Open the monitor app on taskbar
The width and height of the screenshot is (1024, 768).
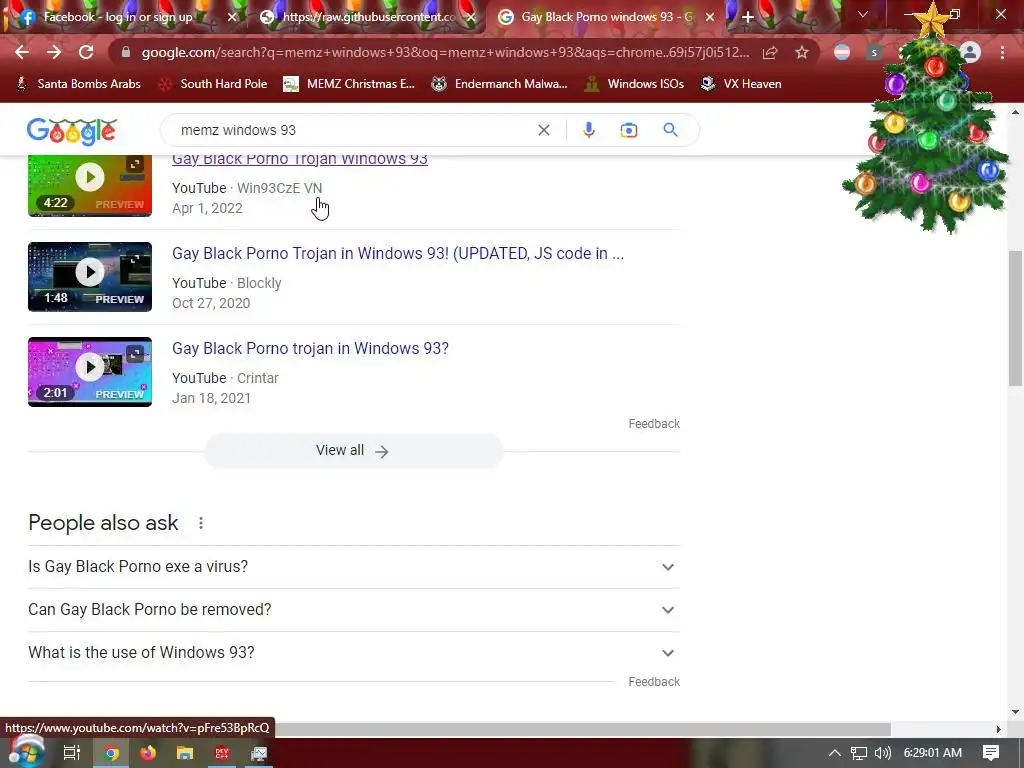pyautogui.click(x=259, y=753)
